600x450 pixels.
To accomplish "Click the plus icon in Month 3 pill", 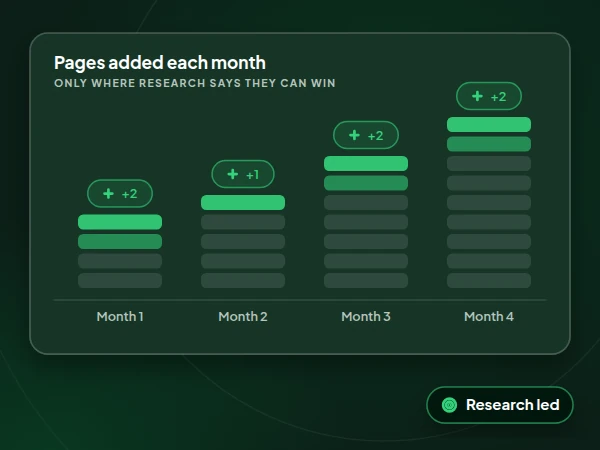I will 354,135.
